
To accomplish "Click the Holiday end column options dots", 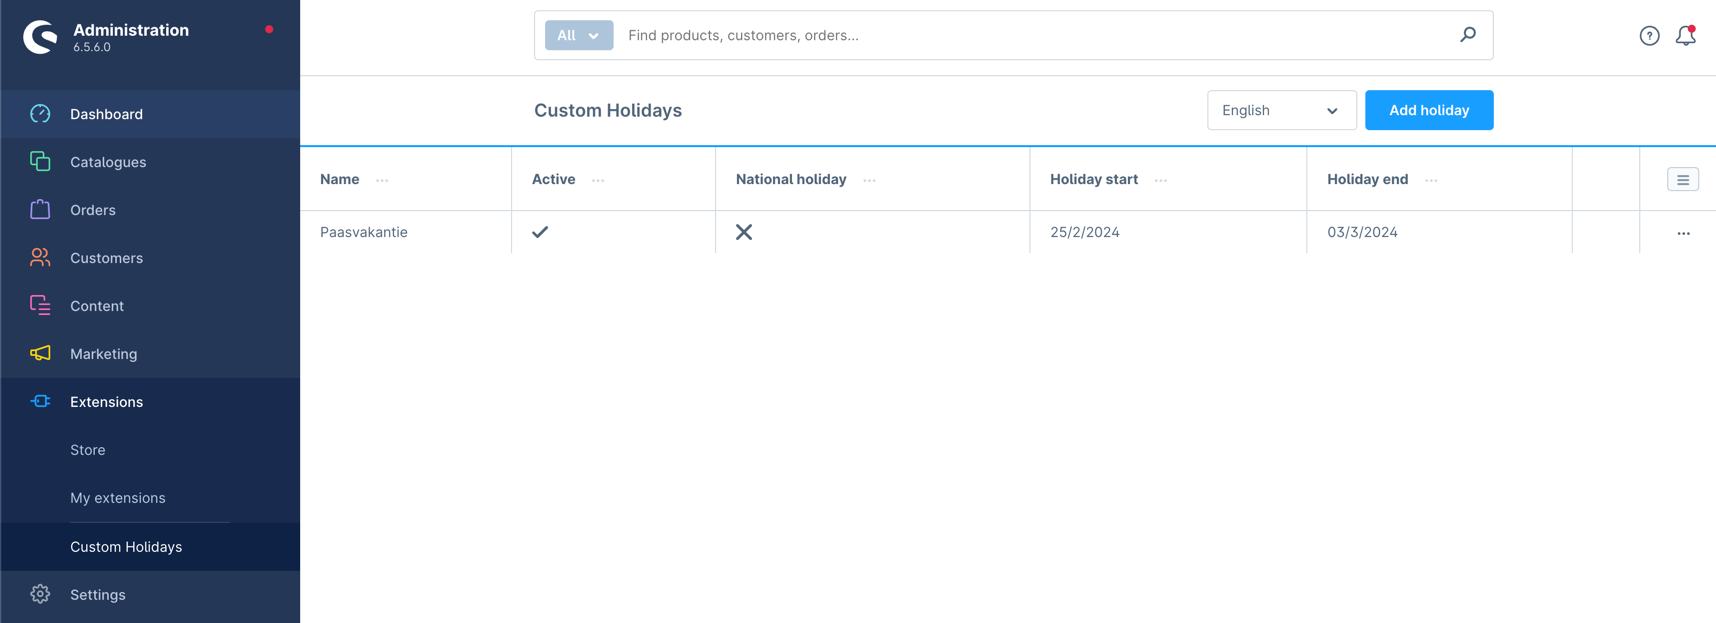I will pos(1431,180).
